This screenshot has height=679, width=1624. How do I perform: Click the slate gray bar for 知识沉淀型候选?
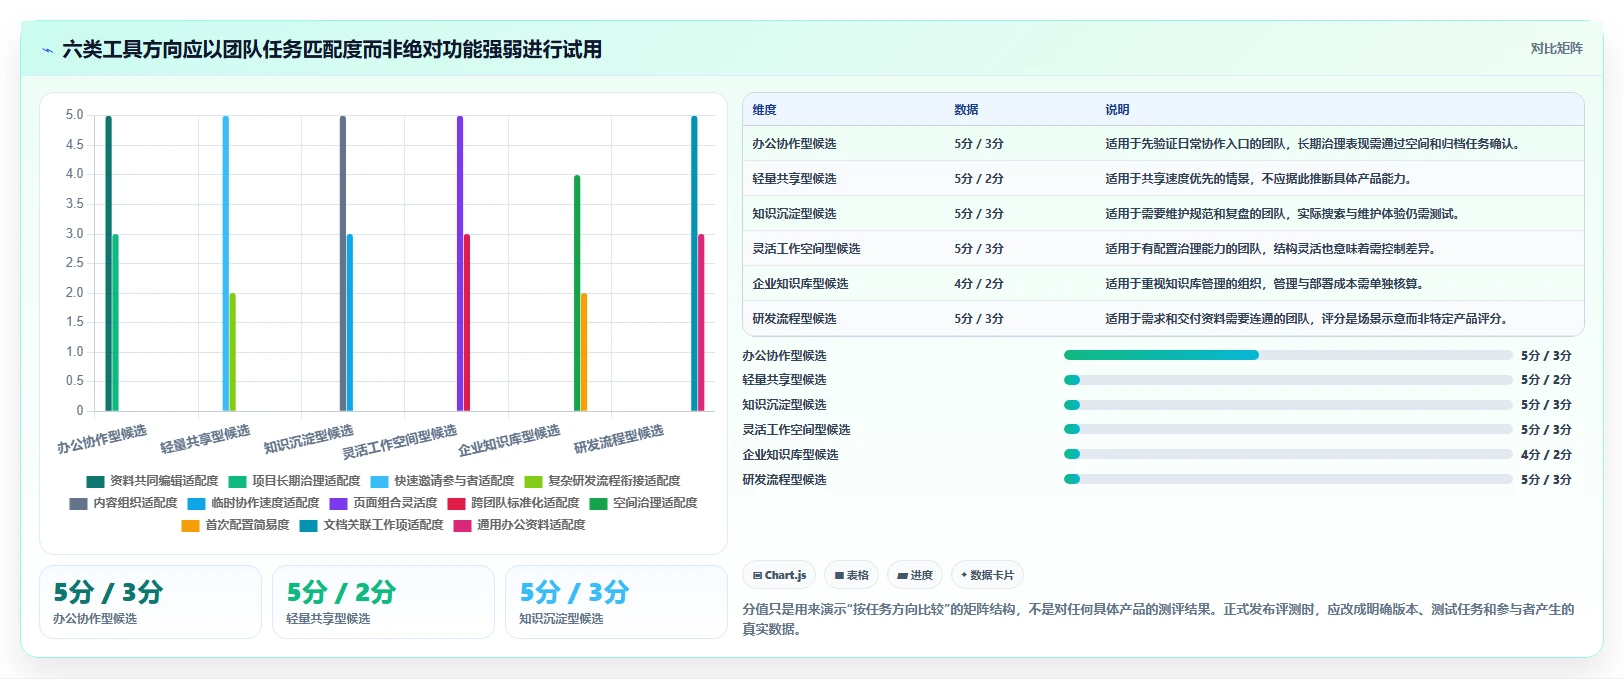coord(343,263)
